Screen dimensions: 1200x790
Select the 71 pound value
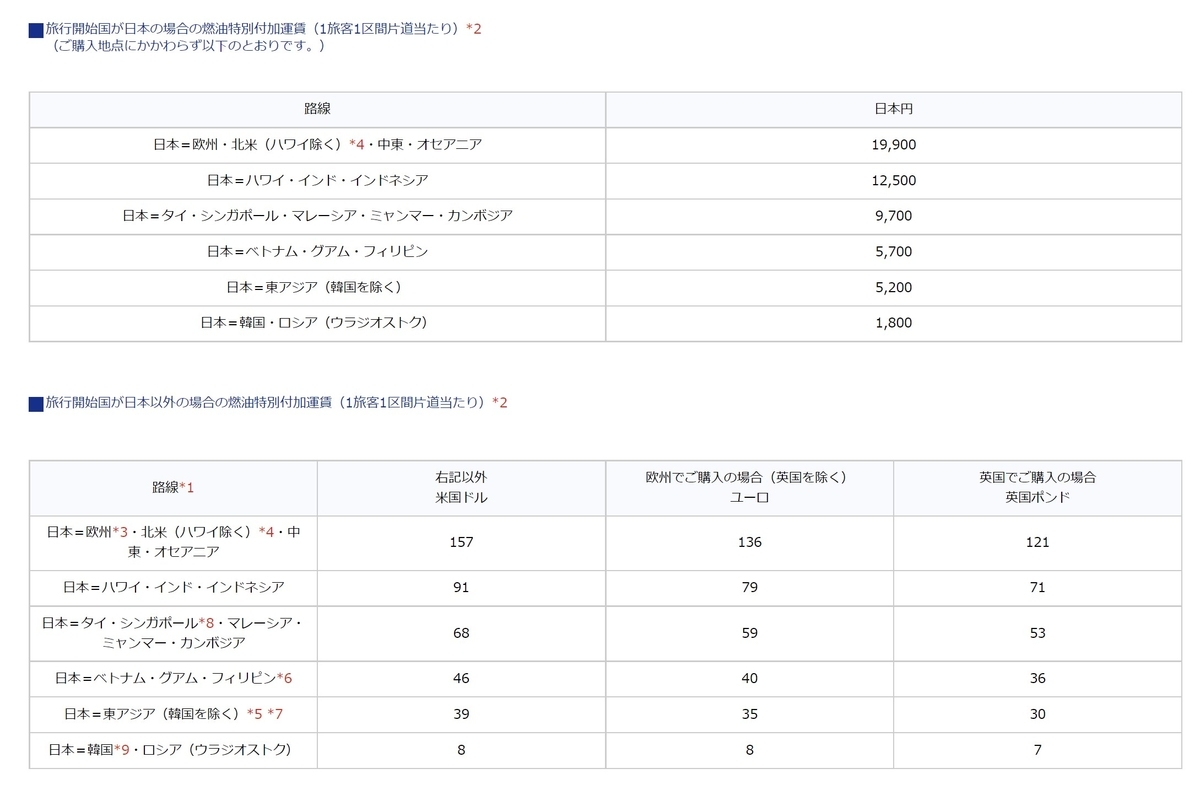1037,587
